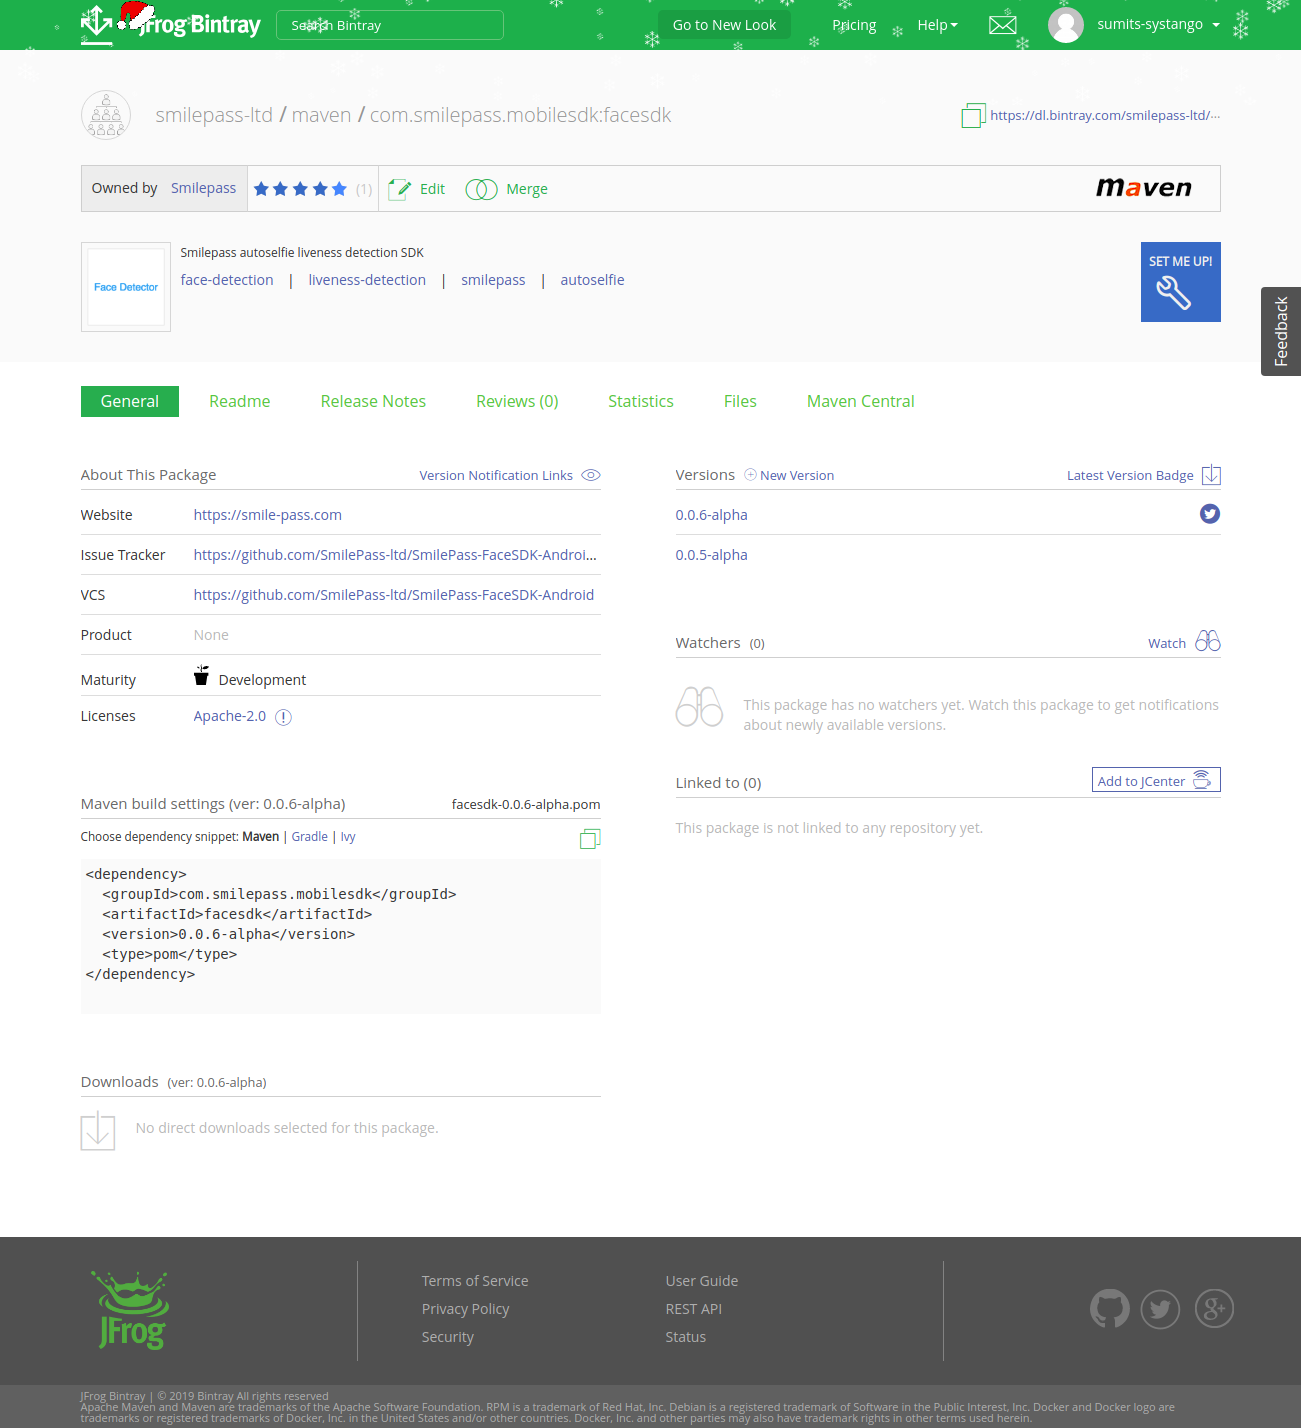Click the Latest Version Badge download icon
Screen dimensions: 1301x1428
click(1211, 475)
